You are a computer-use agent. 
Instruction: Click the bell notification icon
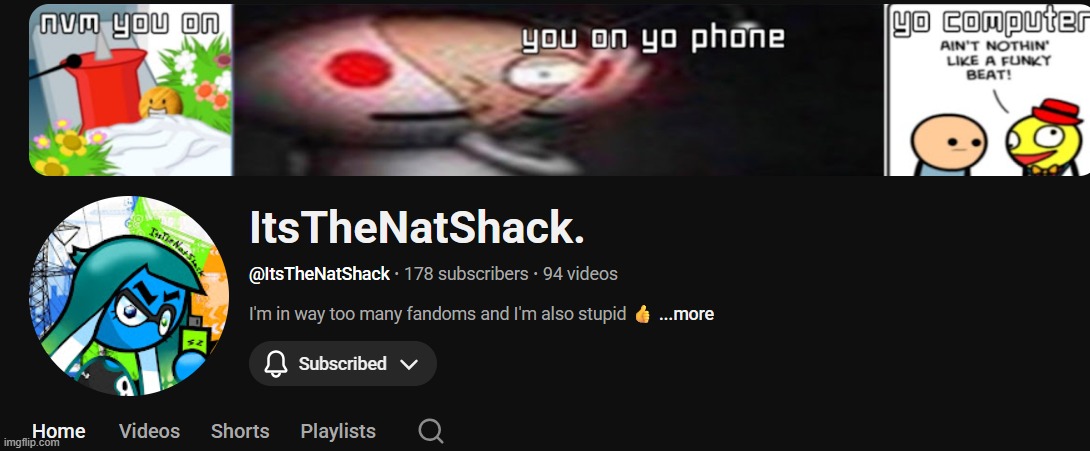pyautogui.click(x=276, y=363)
